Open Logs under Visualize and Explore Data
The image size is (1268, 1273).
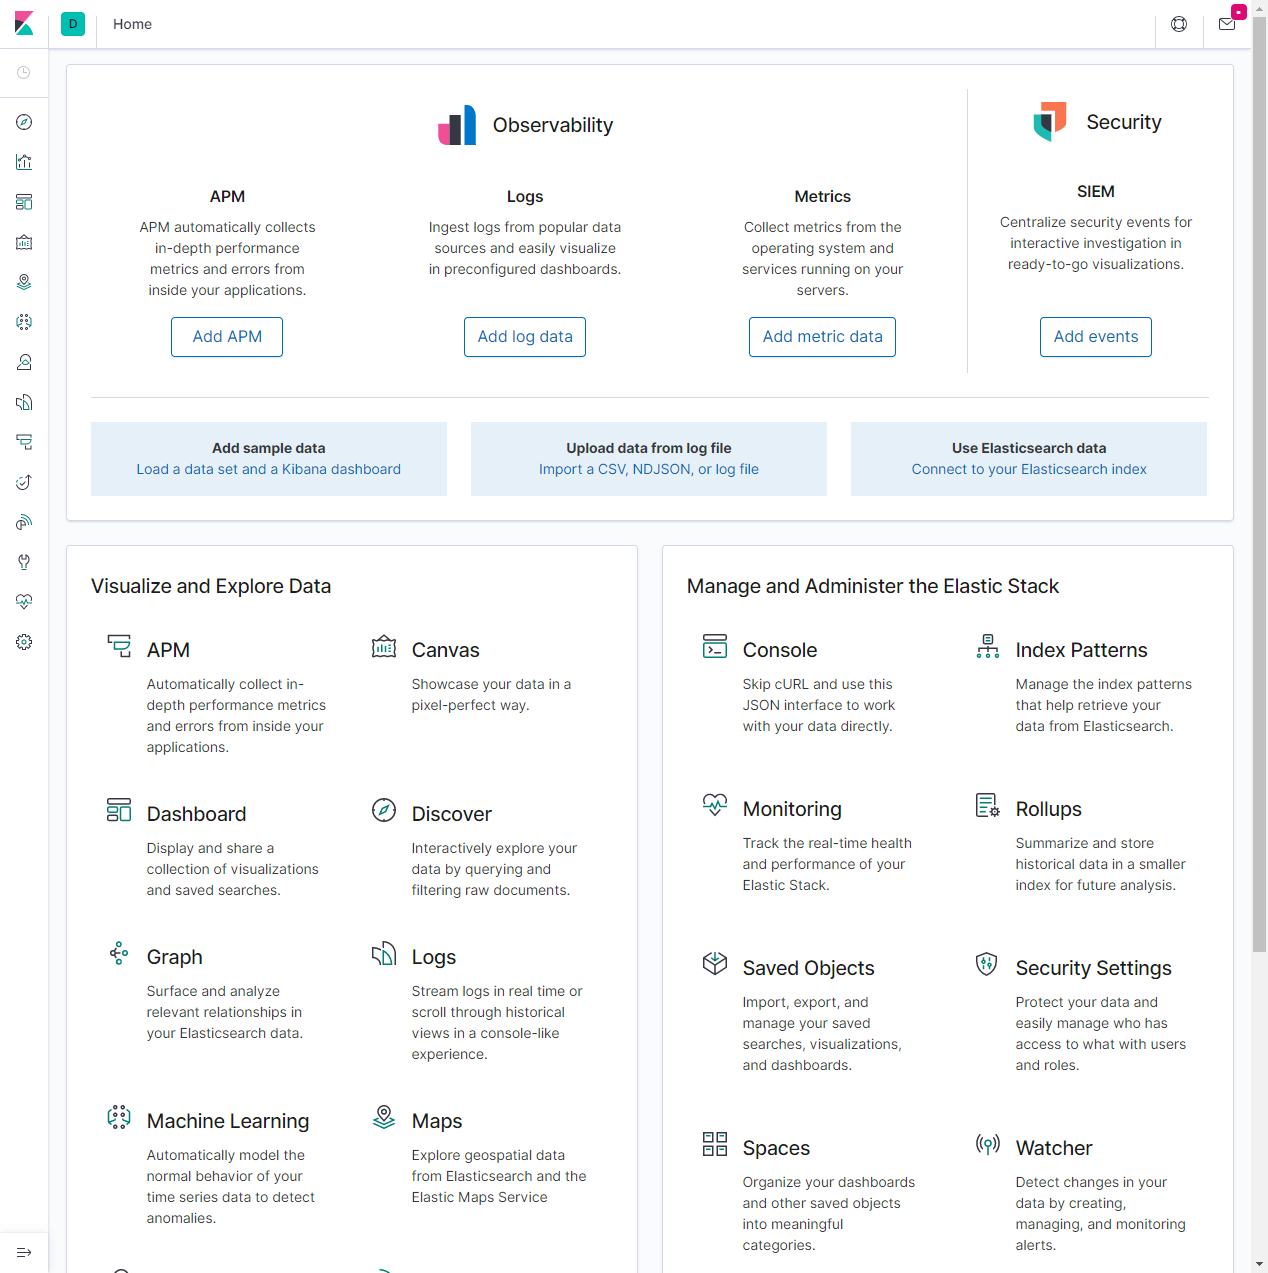[x=484, y=1002]
